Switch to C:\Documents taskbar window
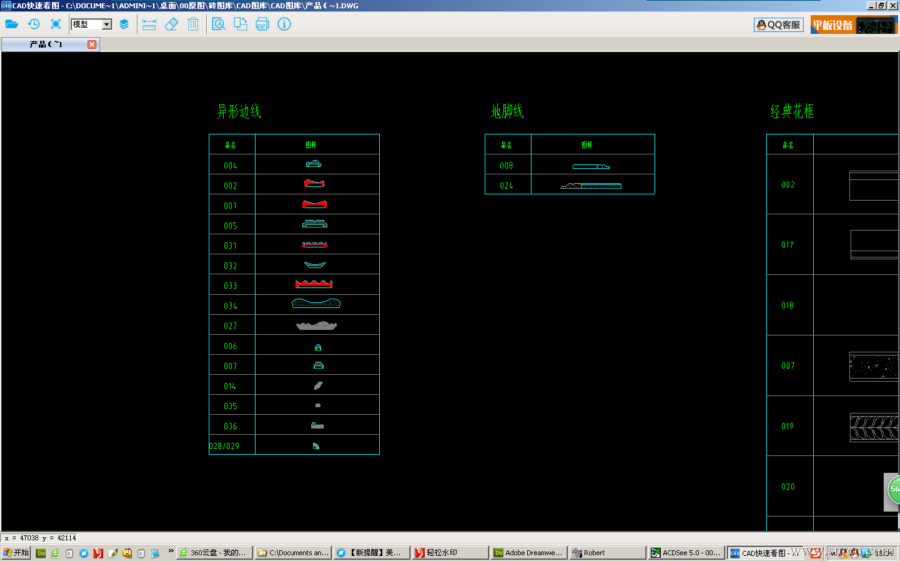900x562 pixels. tap(292, 553)
